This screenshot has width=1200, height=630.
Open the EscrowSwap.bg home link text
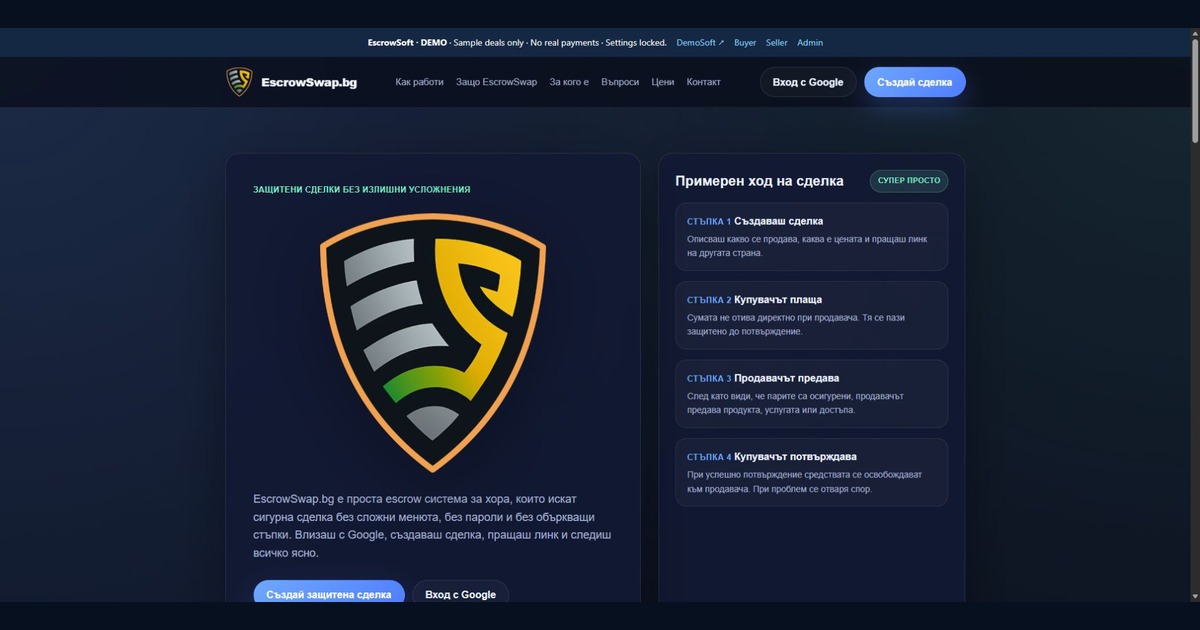coord(309,82)
